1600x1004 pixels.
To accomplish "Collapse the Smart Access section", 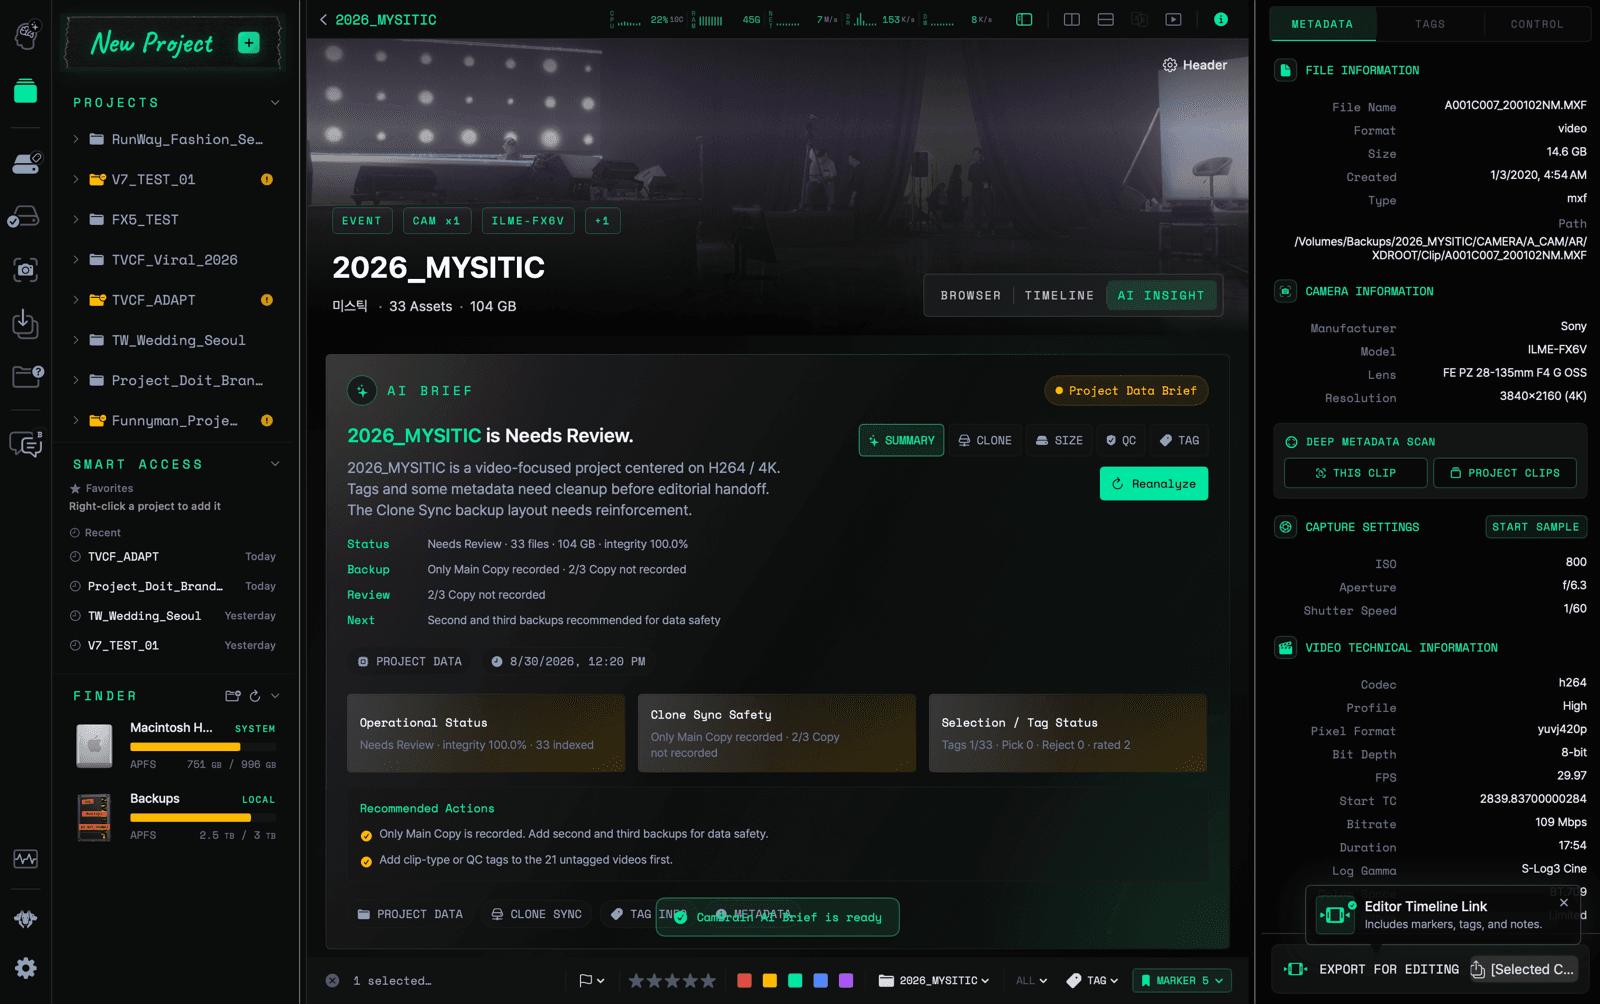I will pyautogui.click(x=275, y=464).
